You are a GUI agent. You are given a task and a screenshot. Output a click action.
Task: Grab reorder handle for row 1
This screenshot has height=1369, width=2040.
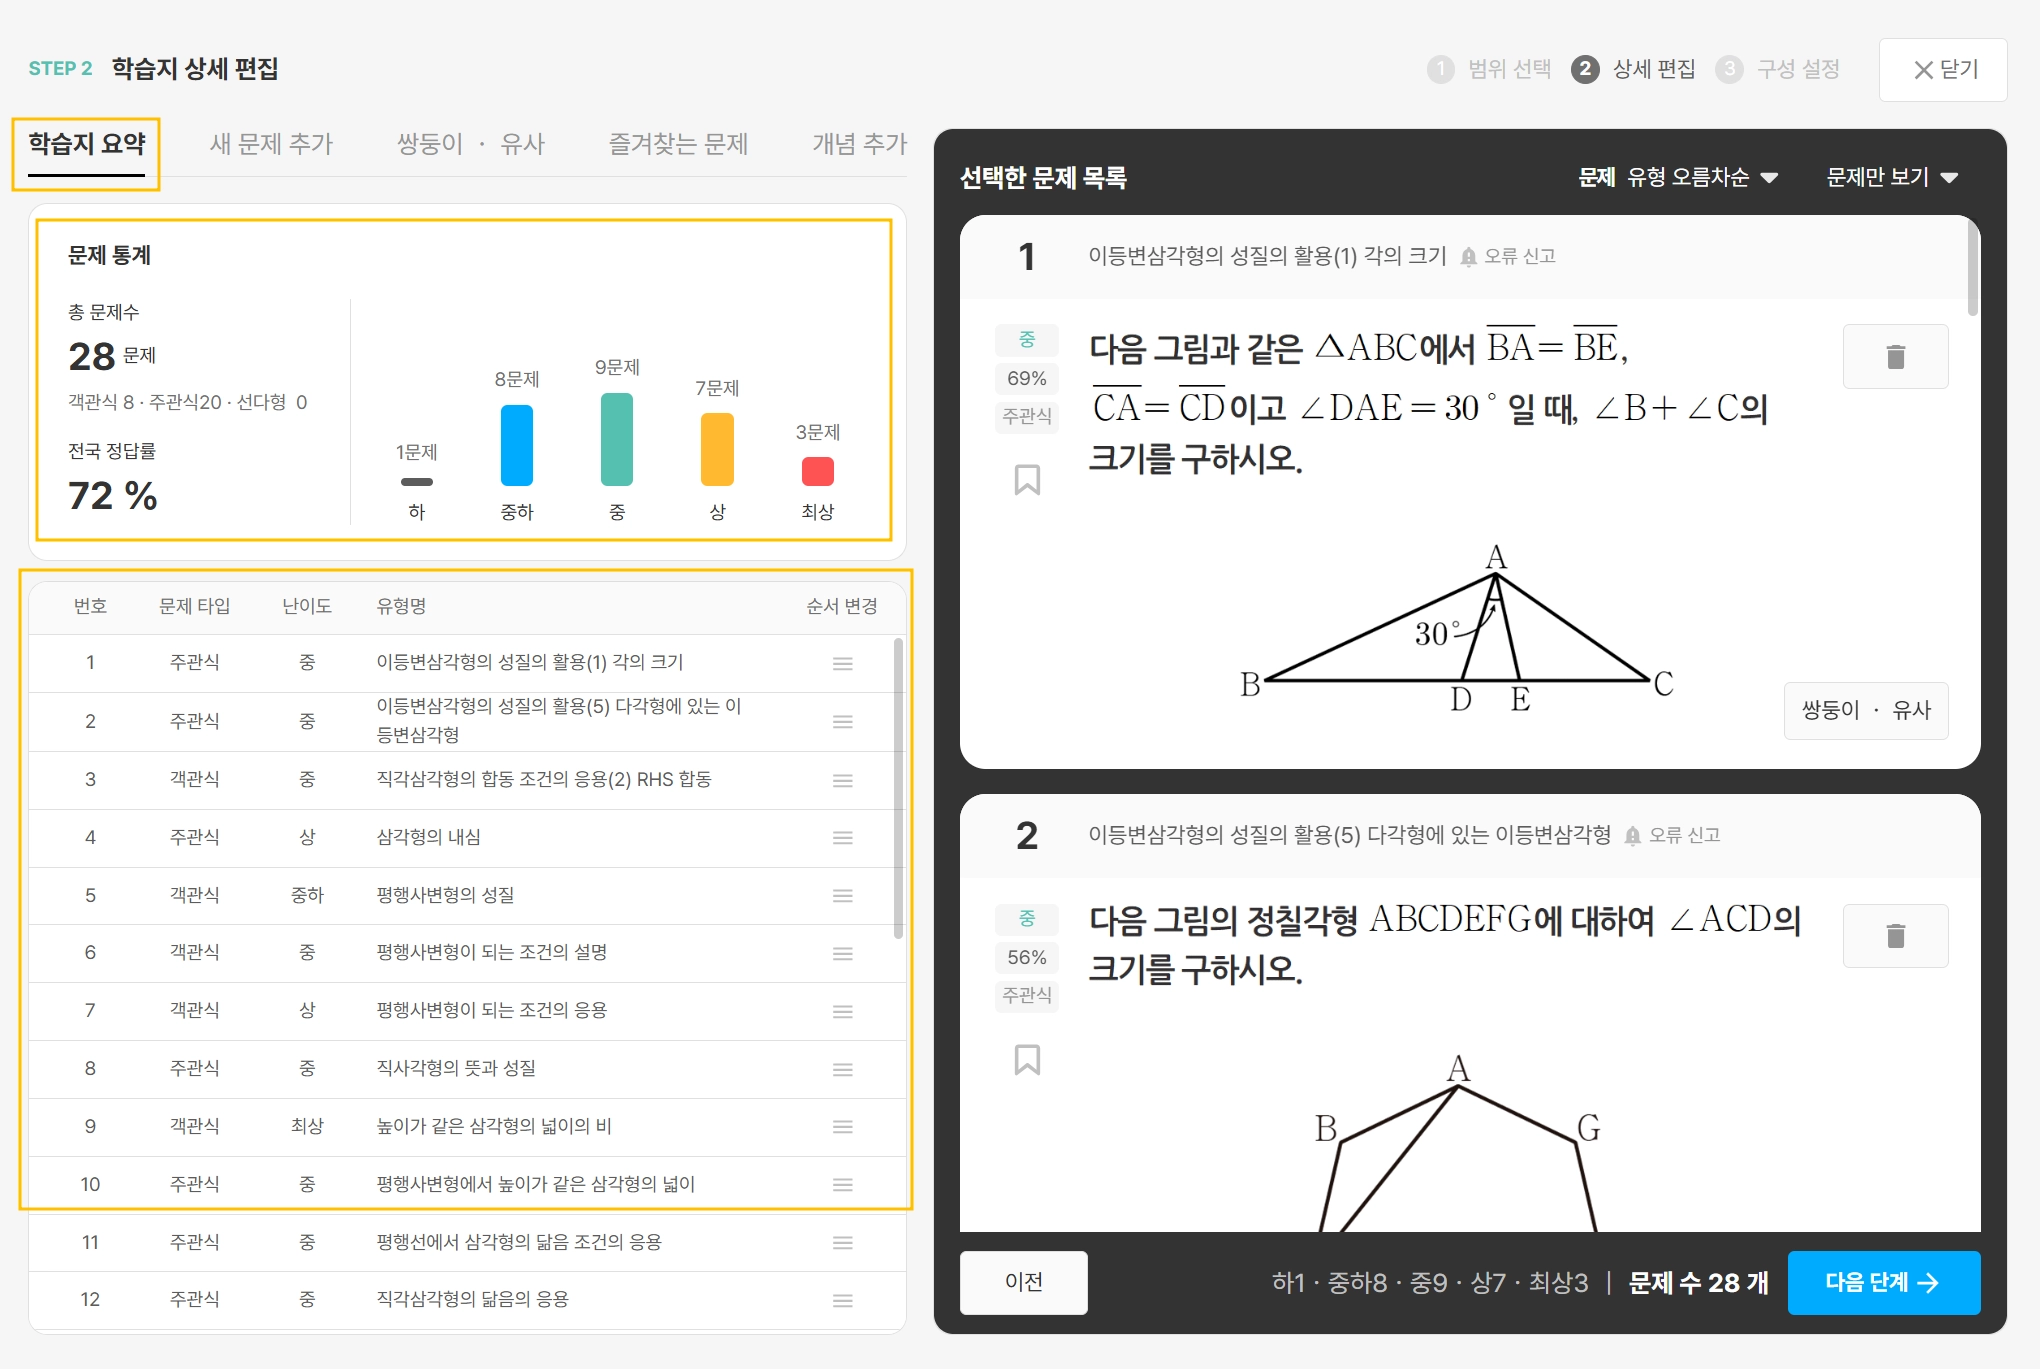tap(843, 663)
